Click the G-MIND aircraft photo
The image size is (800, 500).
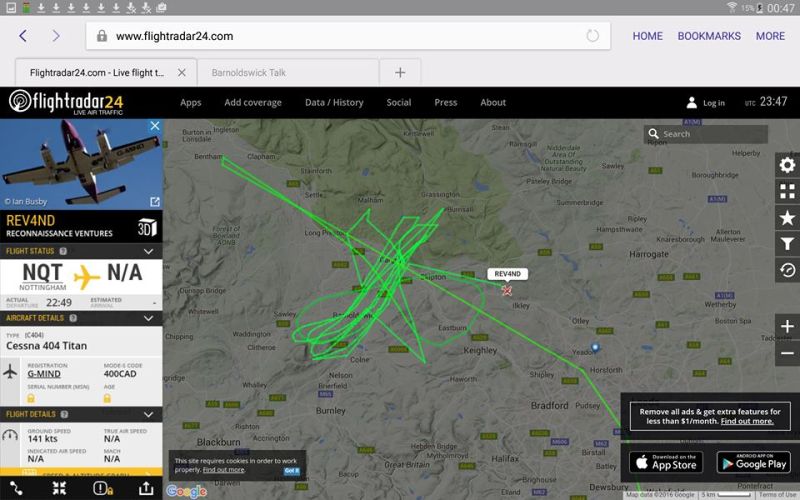pos(81,164)
